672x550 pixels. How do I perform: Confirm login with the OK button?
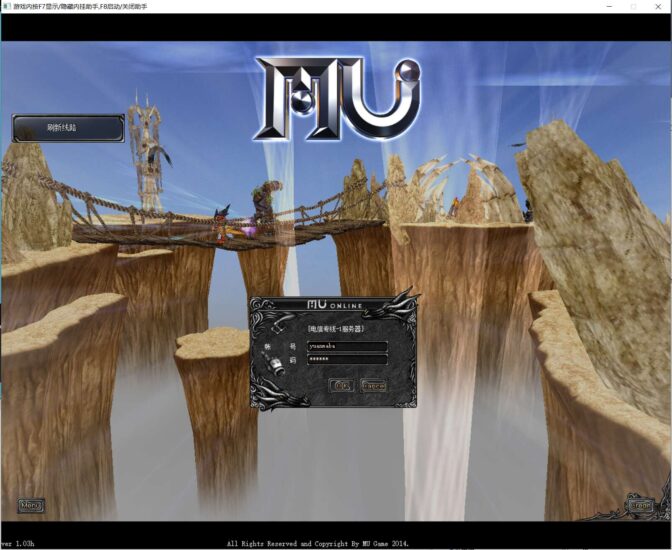click(341, 385)
